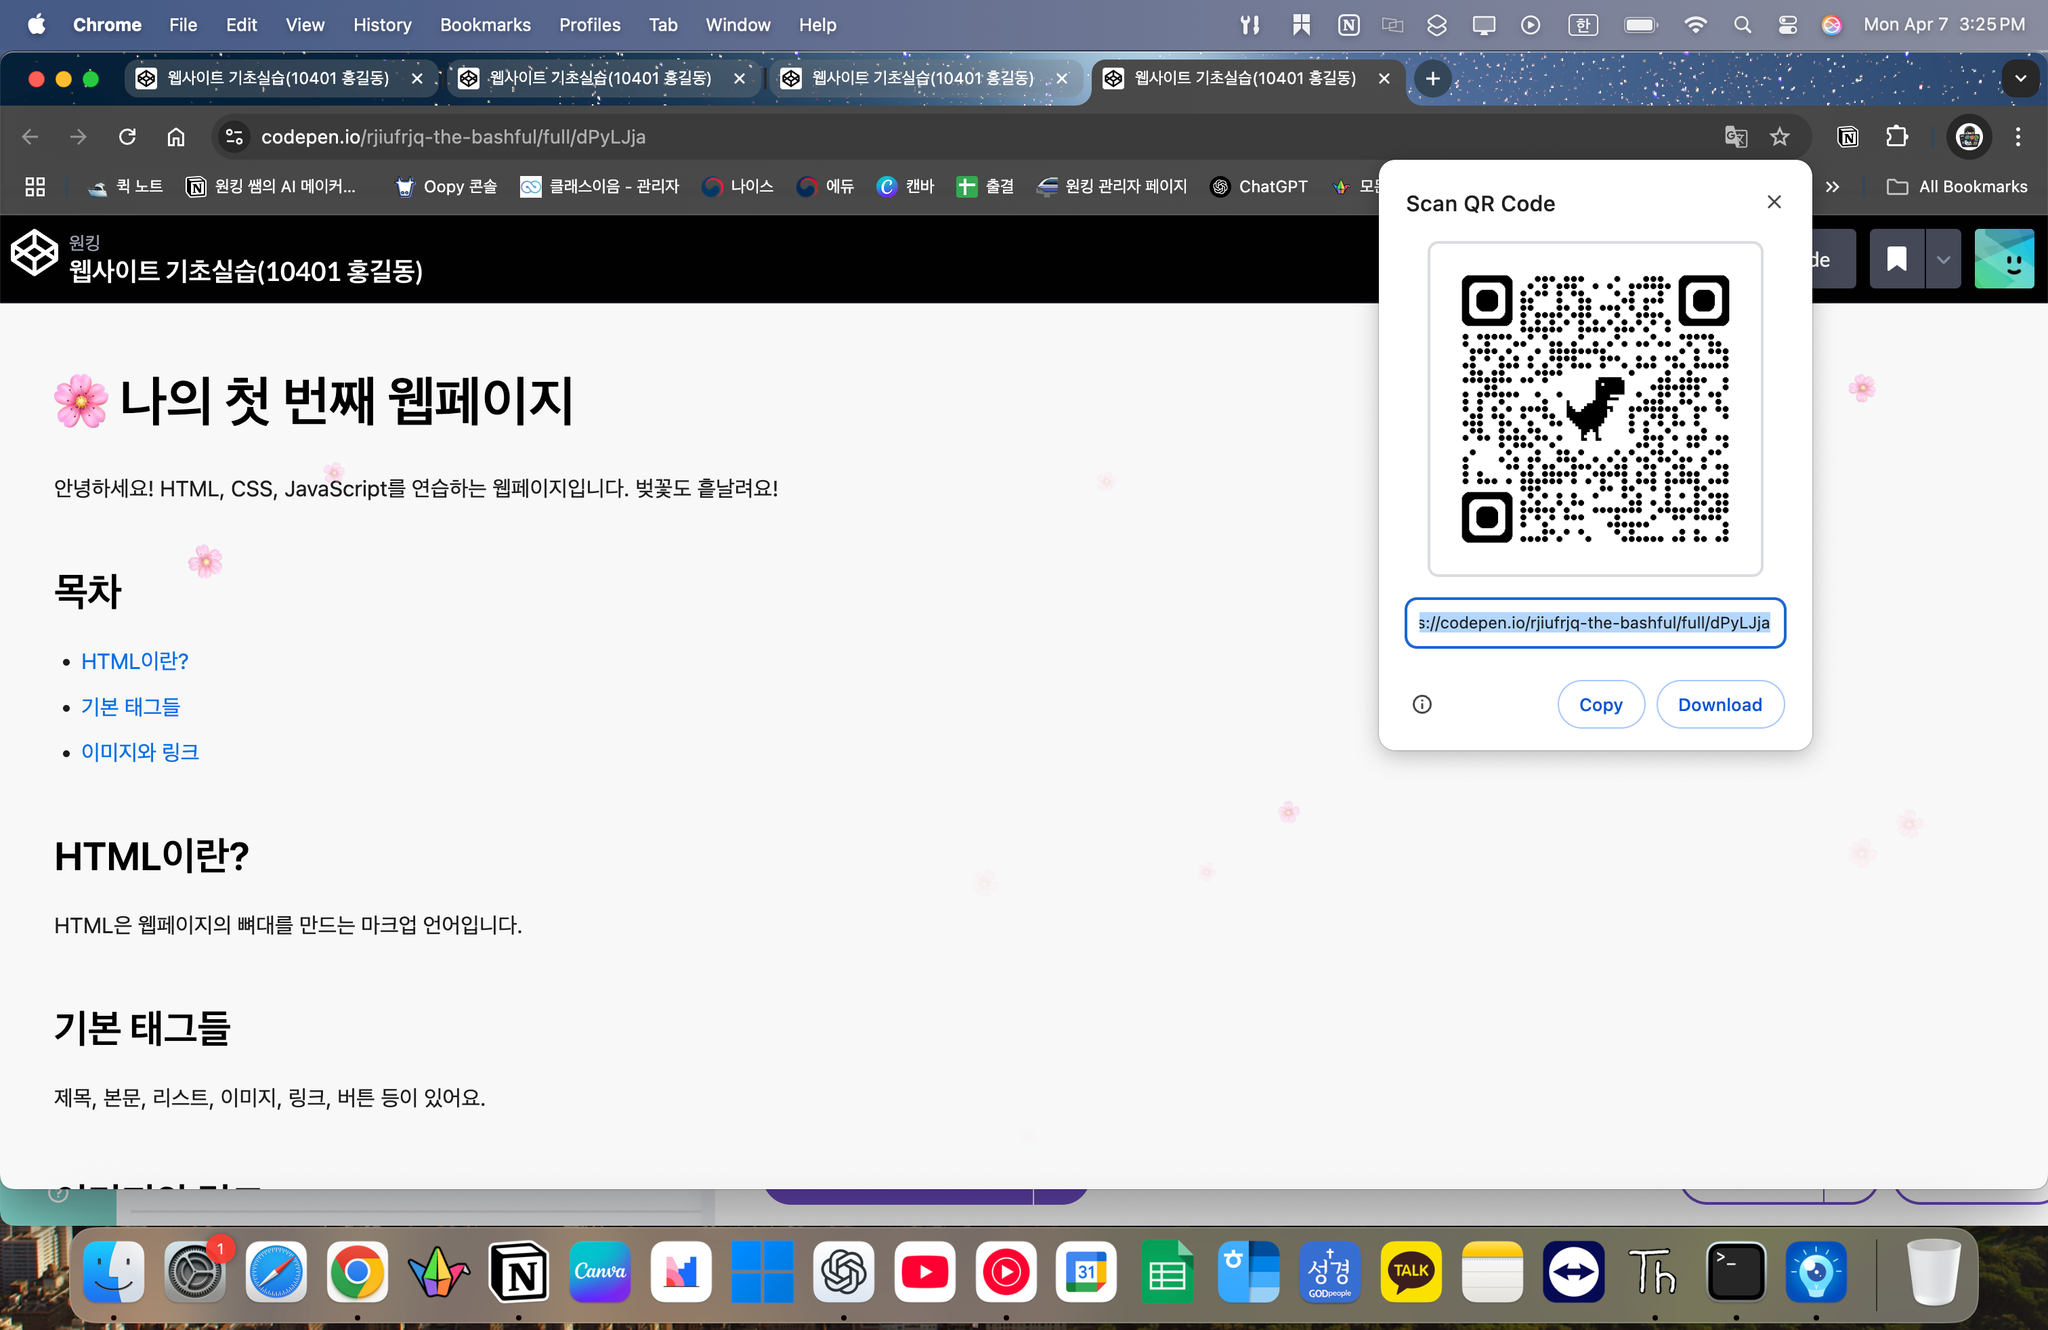Open the 퀵 노트 bookmark
The width and height of the screenshot is (2048, 1330).
pyautogui.click(x=125, y=187)
